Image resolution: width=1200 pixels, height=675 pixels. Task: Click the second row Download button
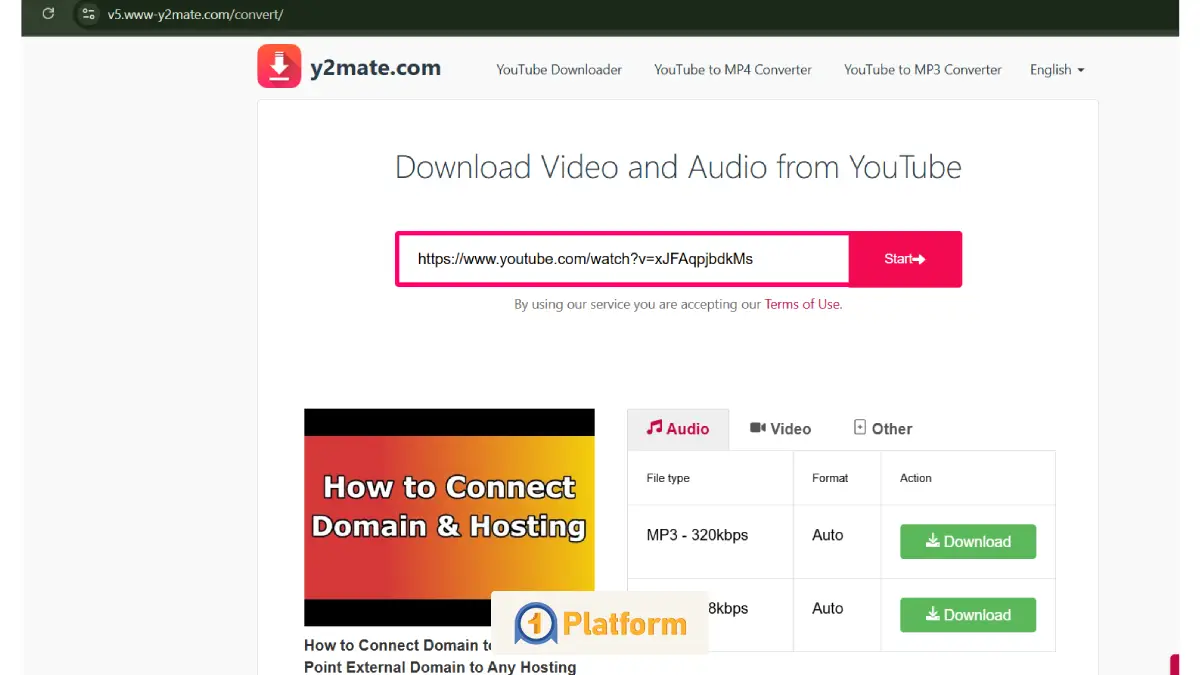pyautogui.click(x=967, y=615)
